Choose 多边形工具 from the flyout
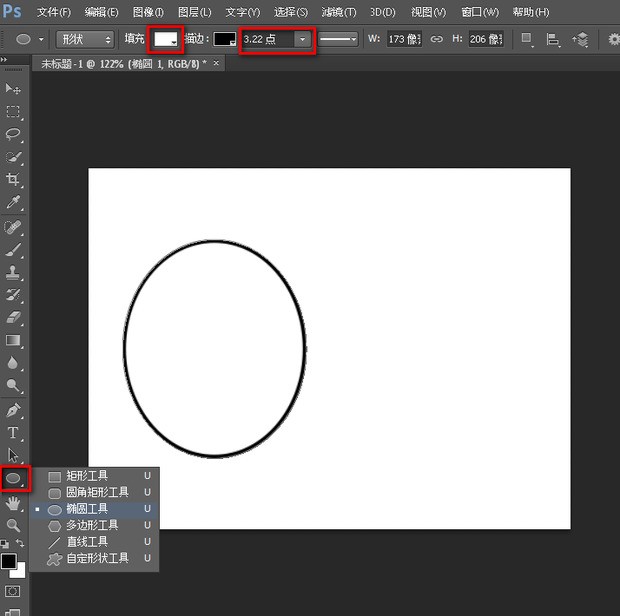Screen dimensions: 620x616 click(x=92, y=525)
